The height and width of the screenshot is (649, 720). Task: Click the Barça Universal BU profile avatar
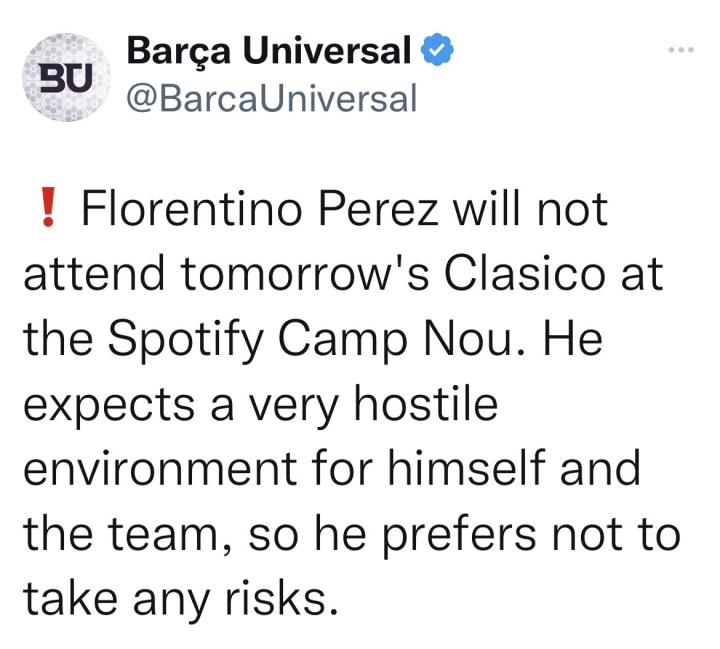point(65,74)
